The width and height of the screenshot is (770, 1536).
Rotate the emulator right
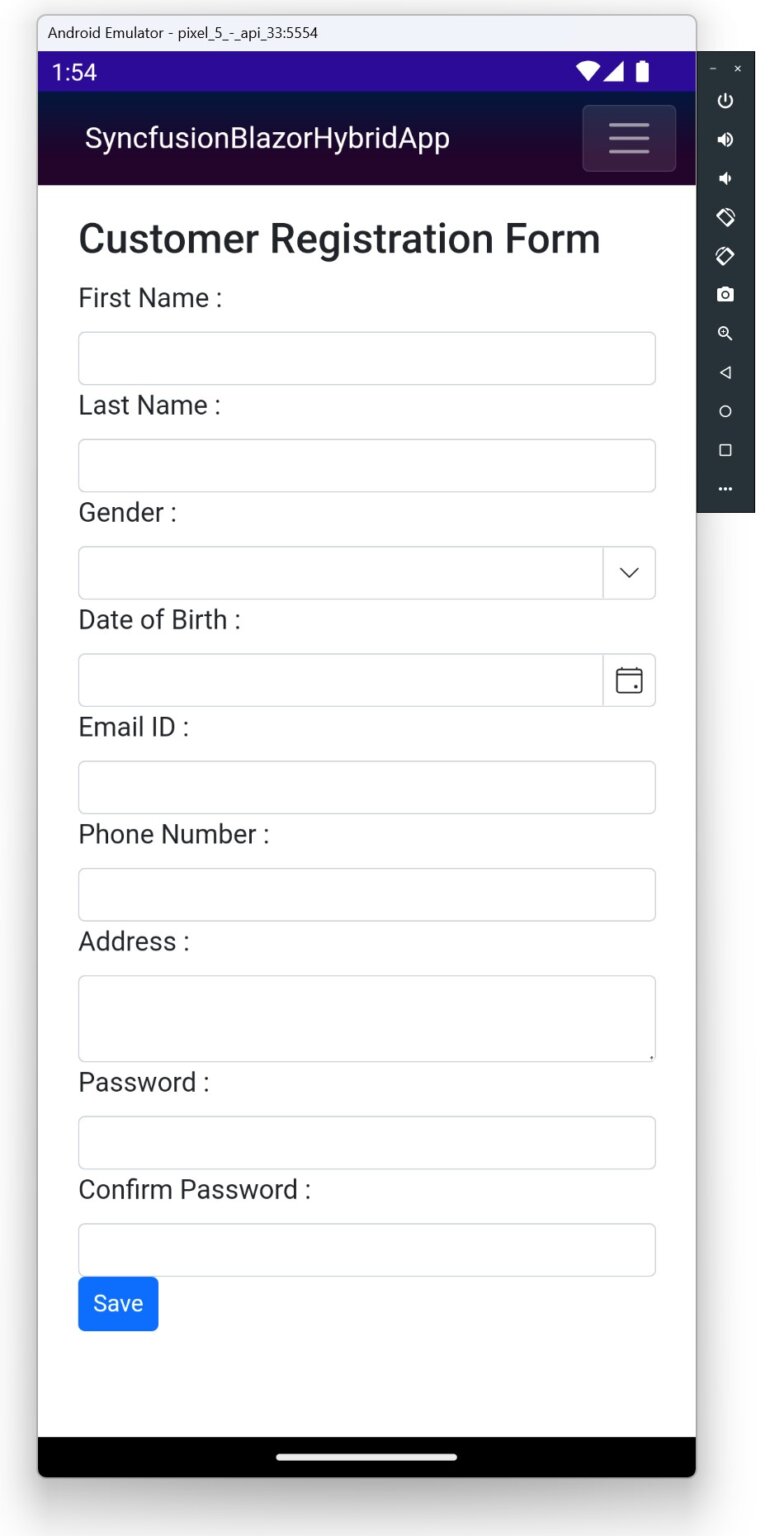click(725, 255)
